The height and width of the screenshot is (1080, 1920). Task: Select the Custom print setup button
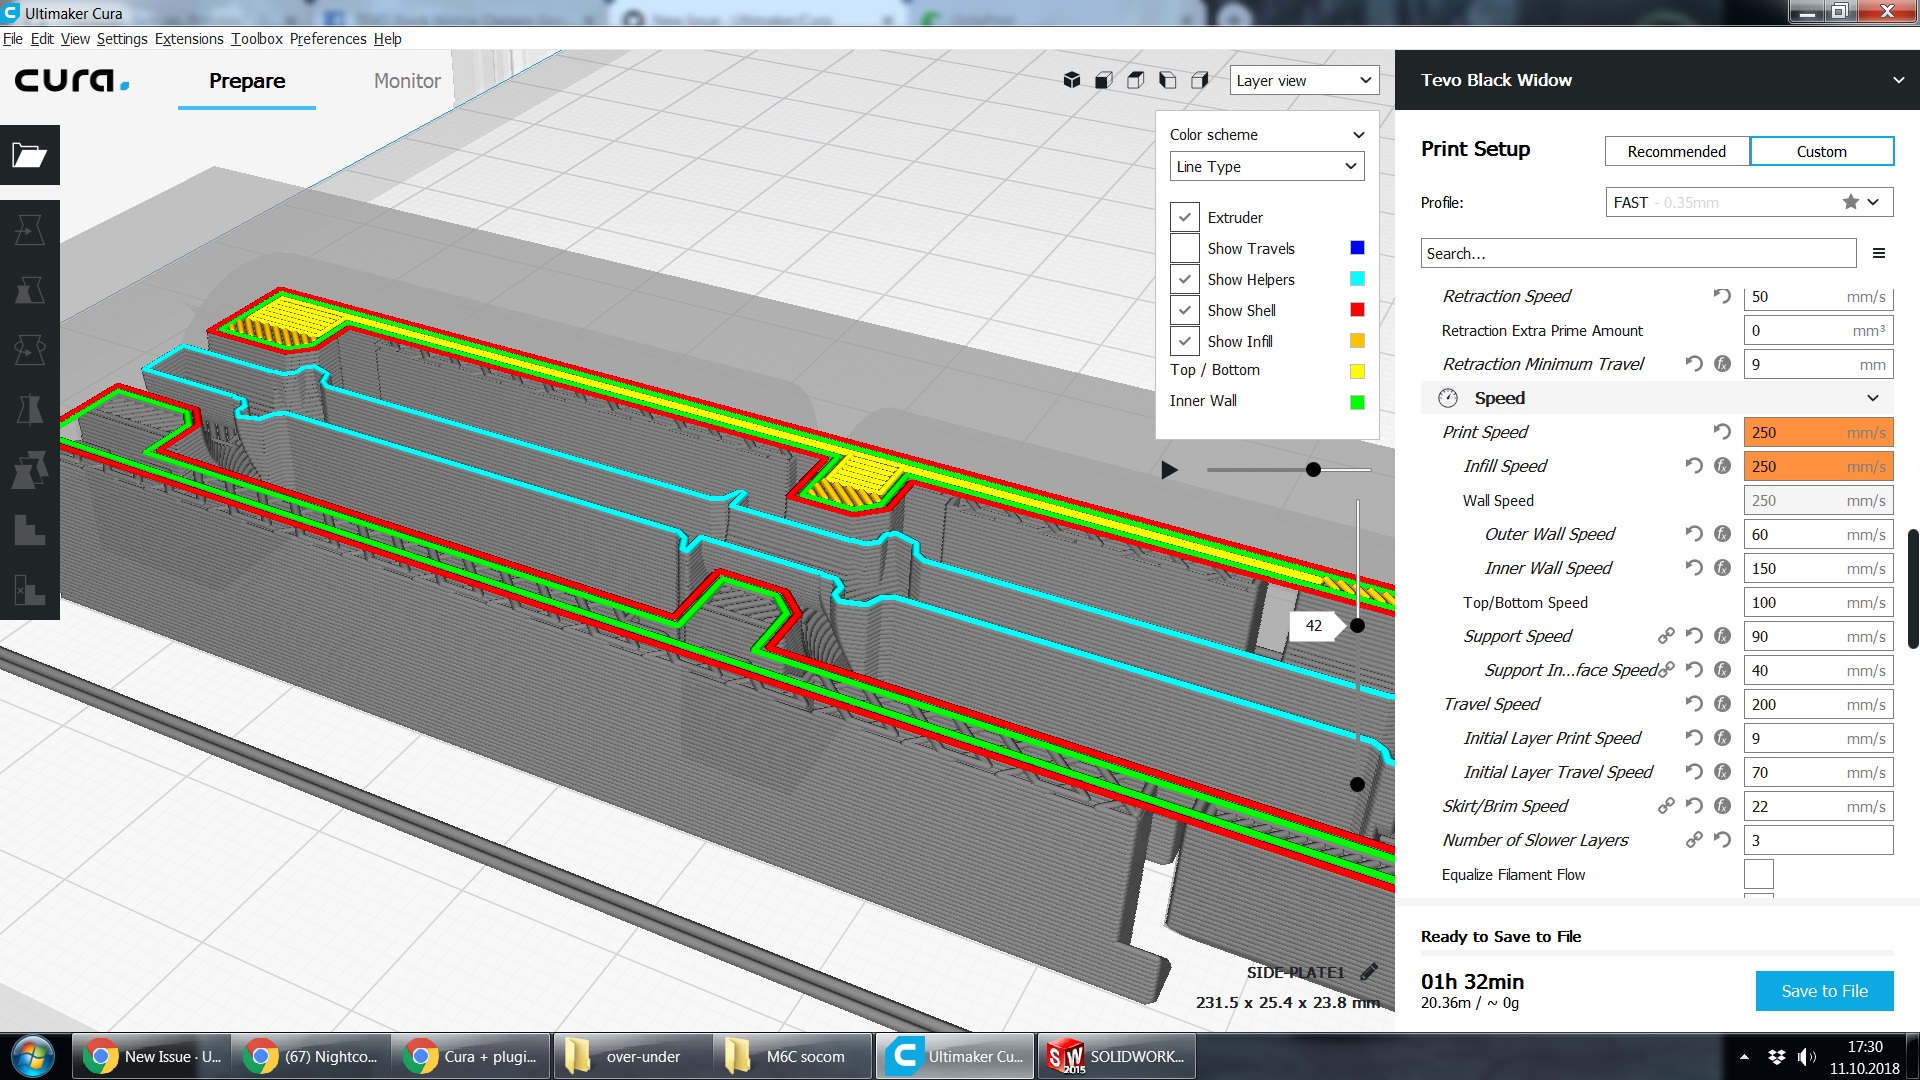1821,151
